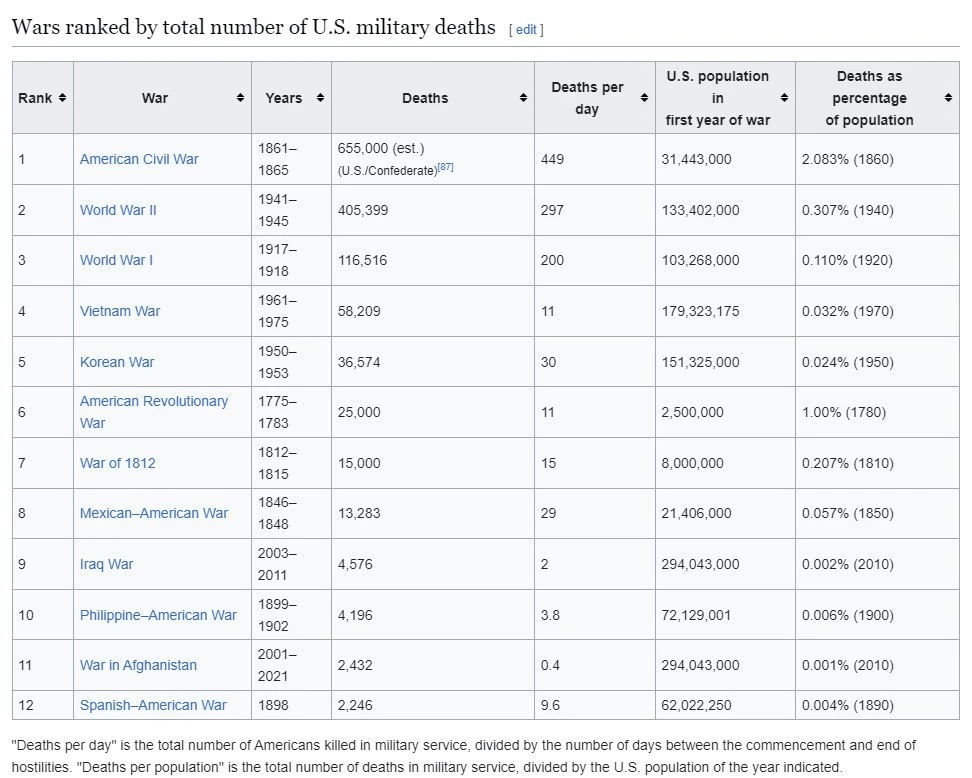Sort Deaths column using arrow icon
This screenshot has height=778, width=972.
[x=523, y=98]
